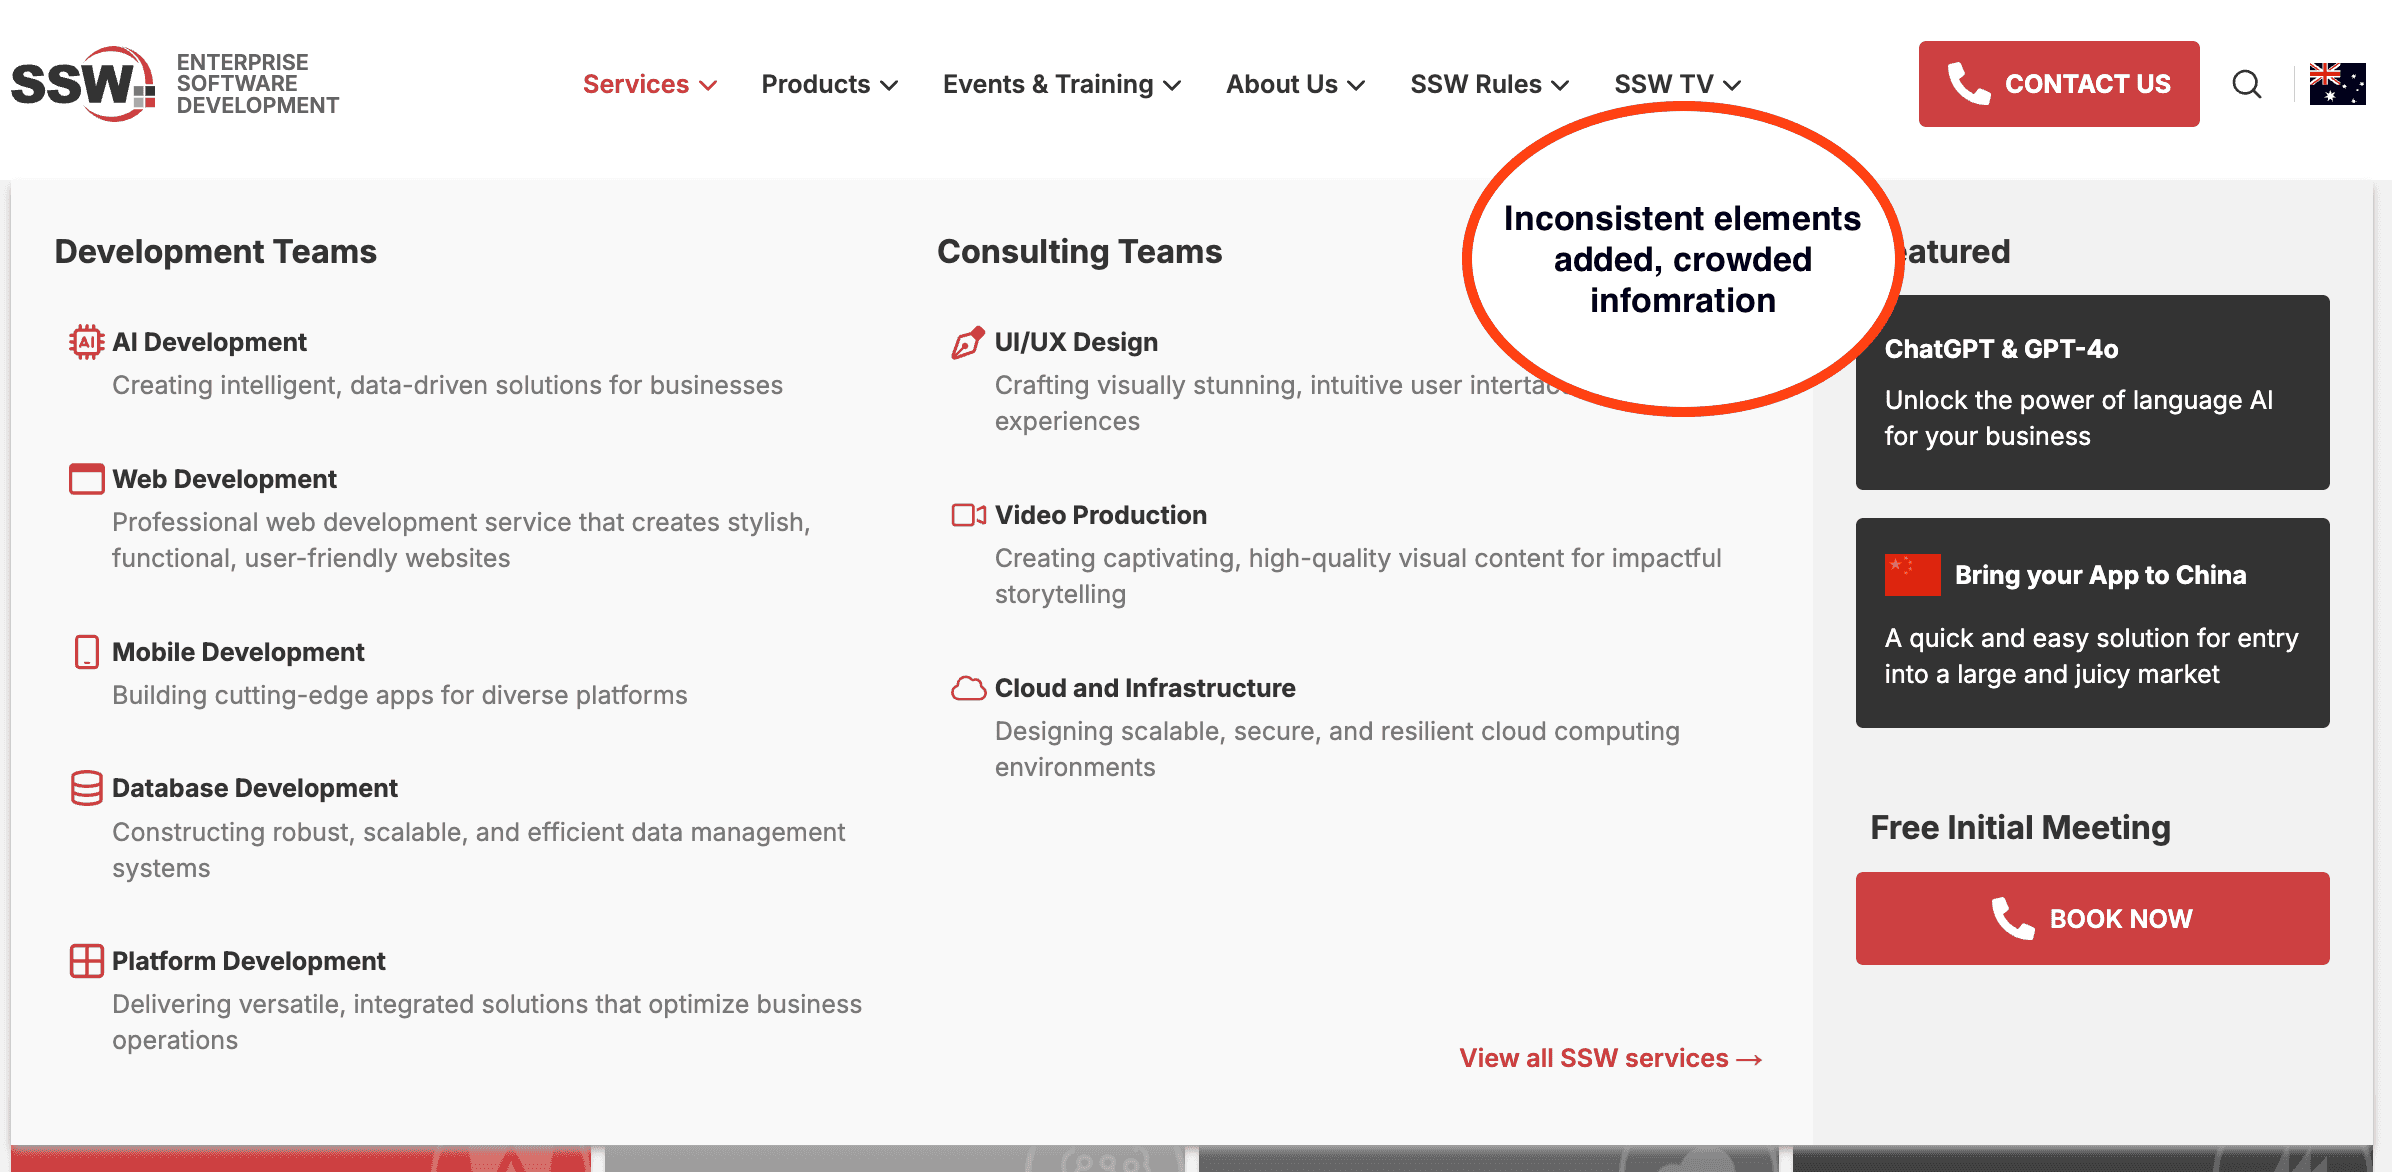Screen dimensions: 2392x1172
Task: Click the phone icon in Book Now
Action: pyautogui.click(x=2013, y=918)
